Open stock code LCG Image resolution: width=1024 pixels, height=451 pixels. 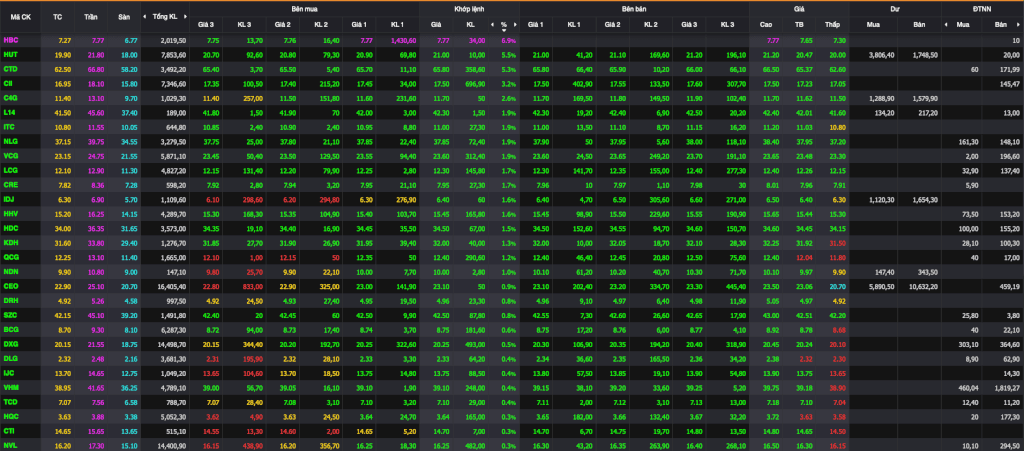[10, 170]
